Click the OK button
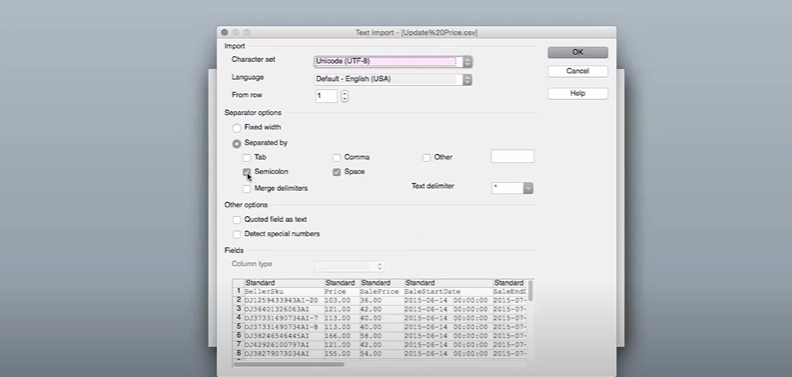Screen dimensions: 792x377 point(577,52)
